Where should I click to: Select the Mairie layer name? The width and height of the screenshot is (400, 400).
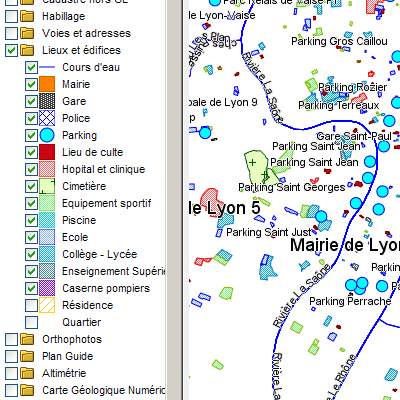click(76, 84)
